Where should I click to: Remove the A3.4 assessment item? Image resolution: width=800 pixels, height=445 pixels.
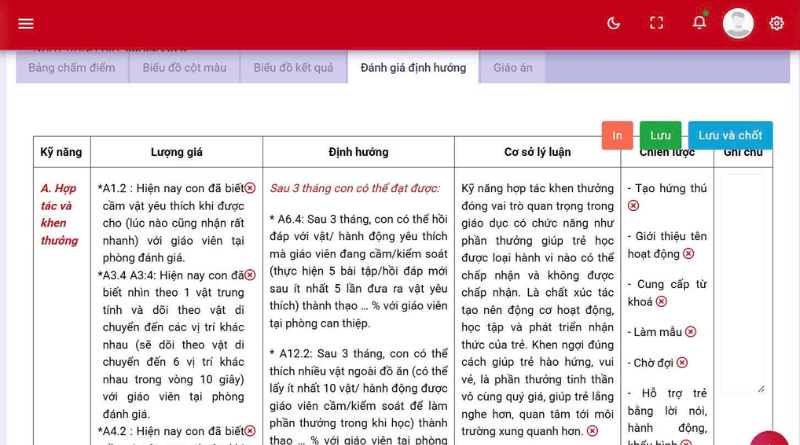coord(250,275)
